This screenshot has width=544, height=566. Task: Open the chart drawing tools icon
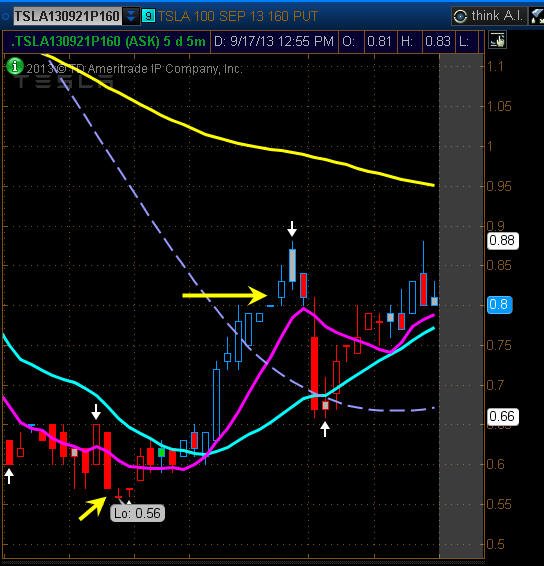(x=497, y=40)
